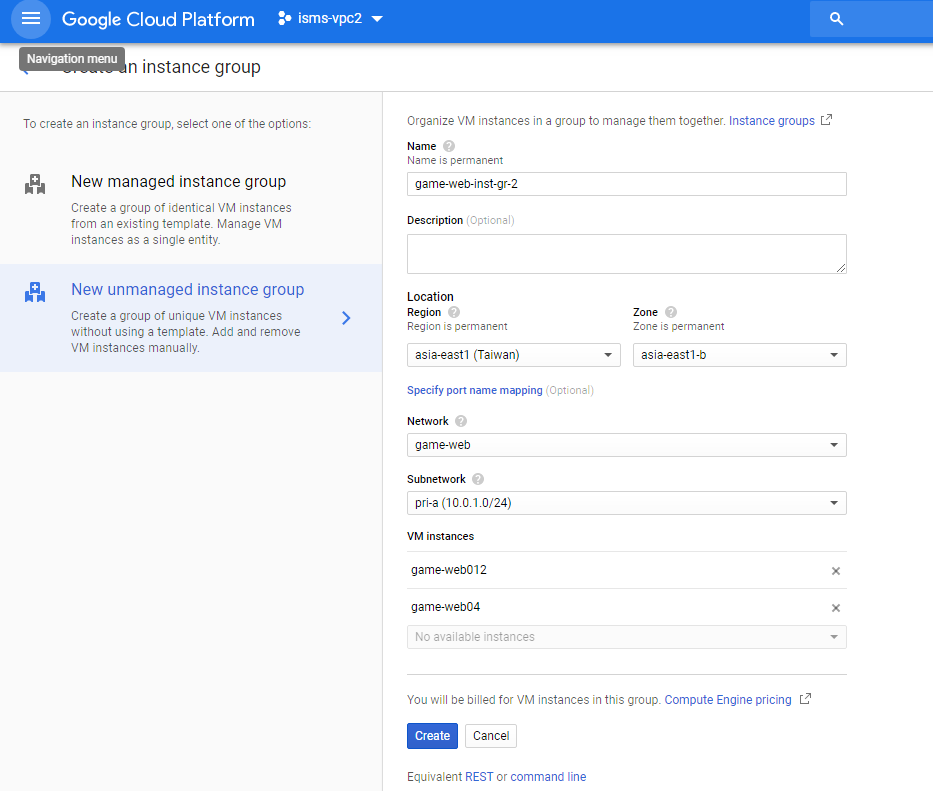
Task: Click the Cancel button
Action: point(491,736)
